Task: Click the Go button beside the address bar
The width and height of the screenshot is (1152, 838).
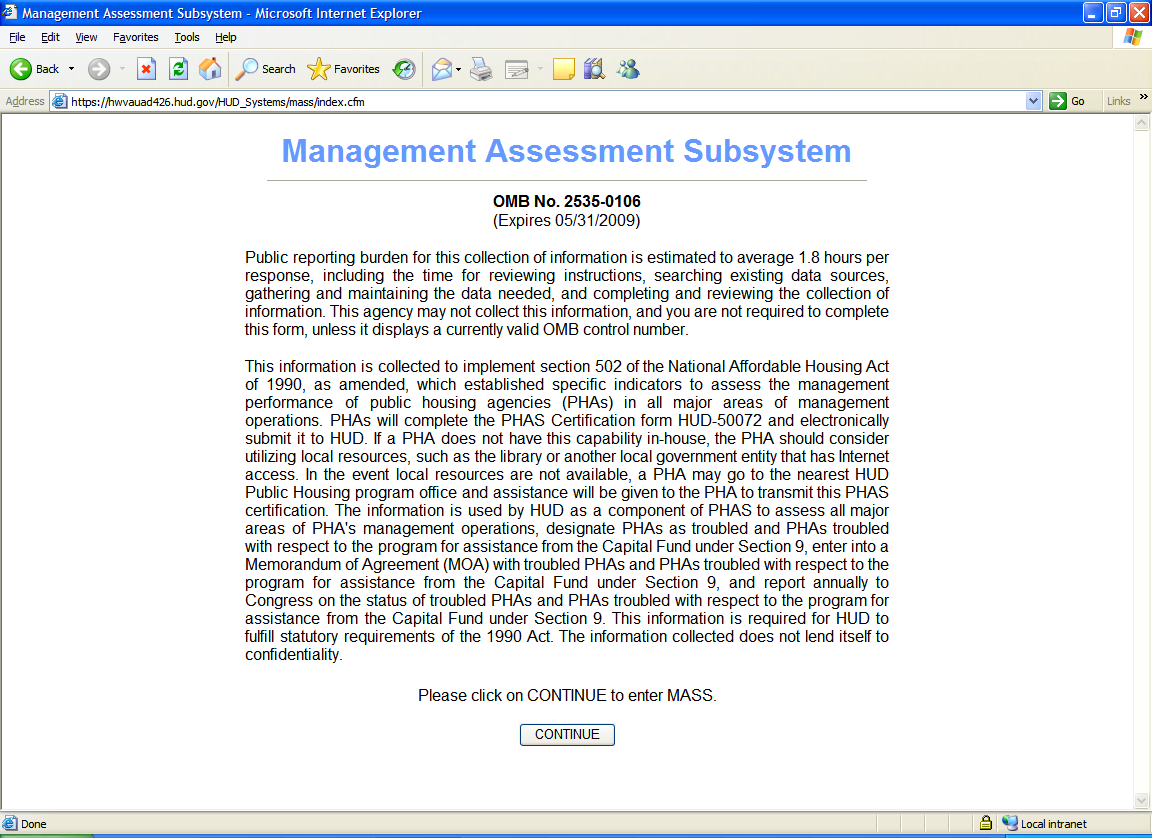Action: point(1068,101)
